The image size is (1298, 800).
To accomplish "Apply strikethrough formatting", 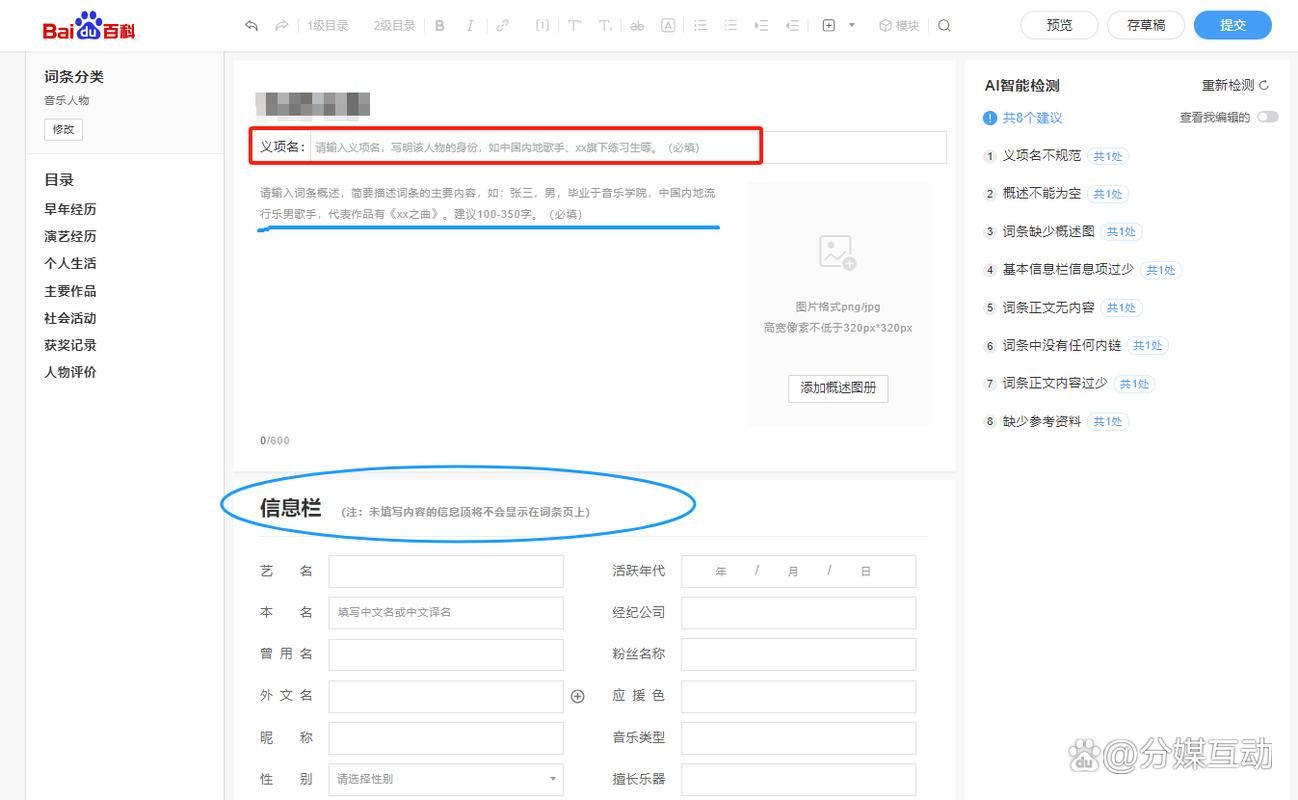I will tap(637, 26).
